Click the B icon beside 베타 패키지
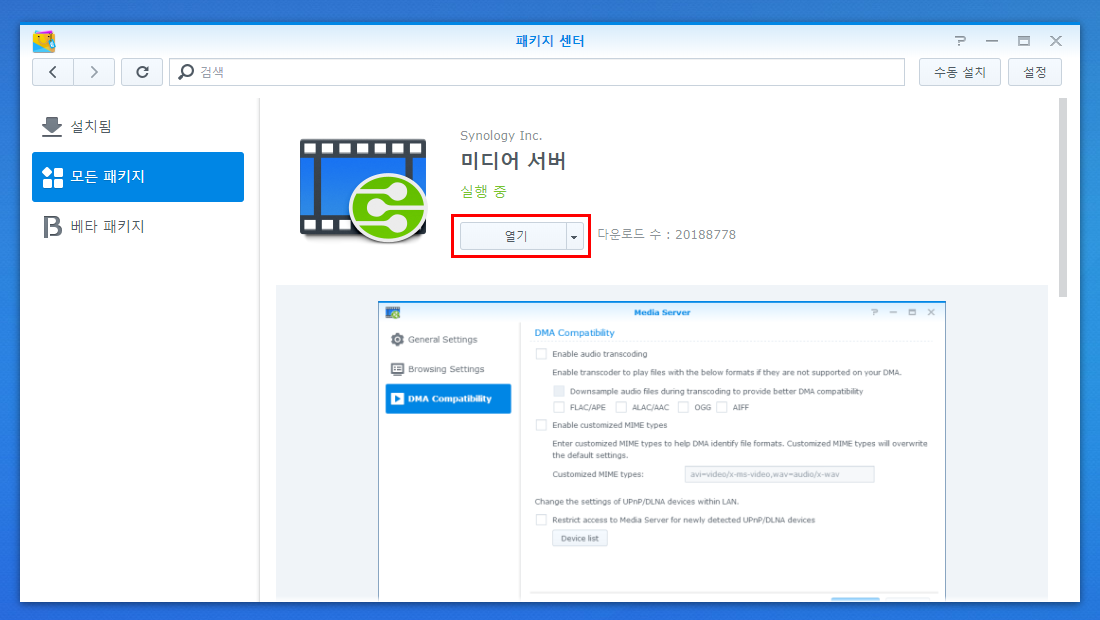1100x620 pixels. tap(52, 227)
